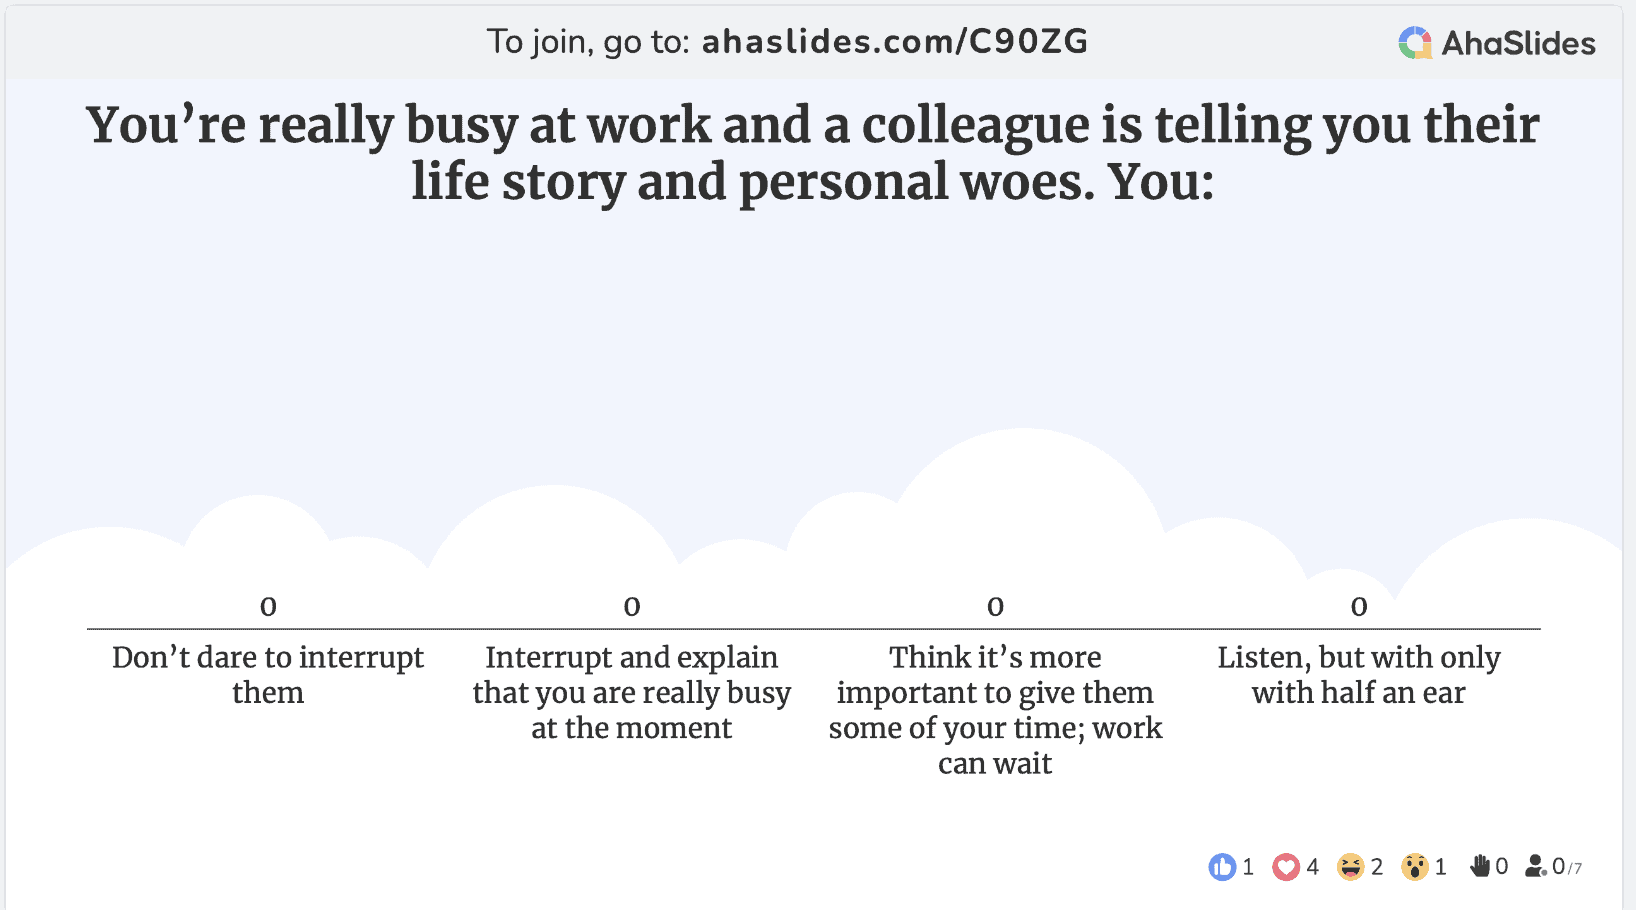
Task: Click the "To join, go to:" text
Action: point(588,42)
